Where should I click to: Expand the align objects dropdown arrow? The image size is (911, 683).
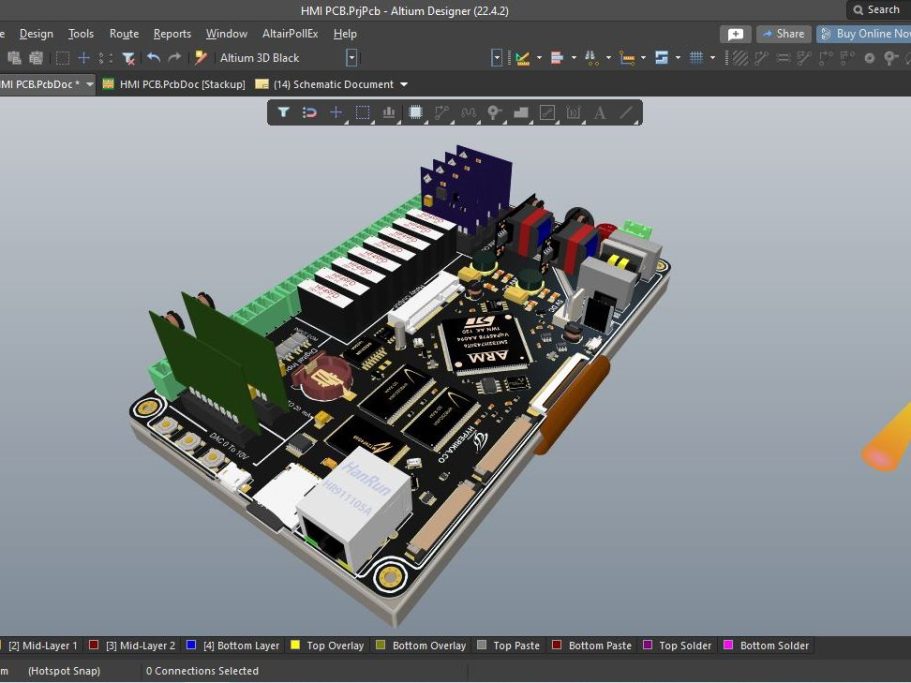574,57
